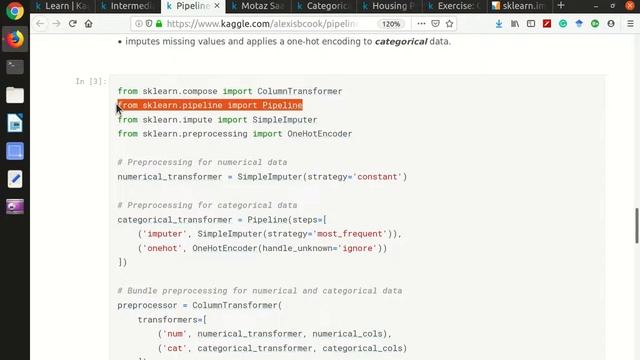Go forward to next page

click(x=56, y=24)
